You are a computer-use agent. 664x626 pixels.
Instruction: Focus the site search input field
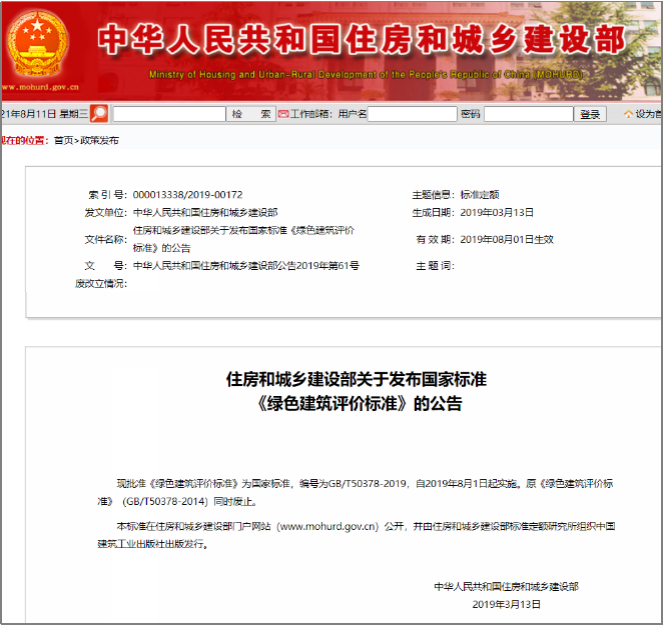point(169,114)
